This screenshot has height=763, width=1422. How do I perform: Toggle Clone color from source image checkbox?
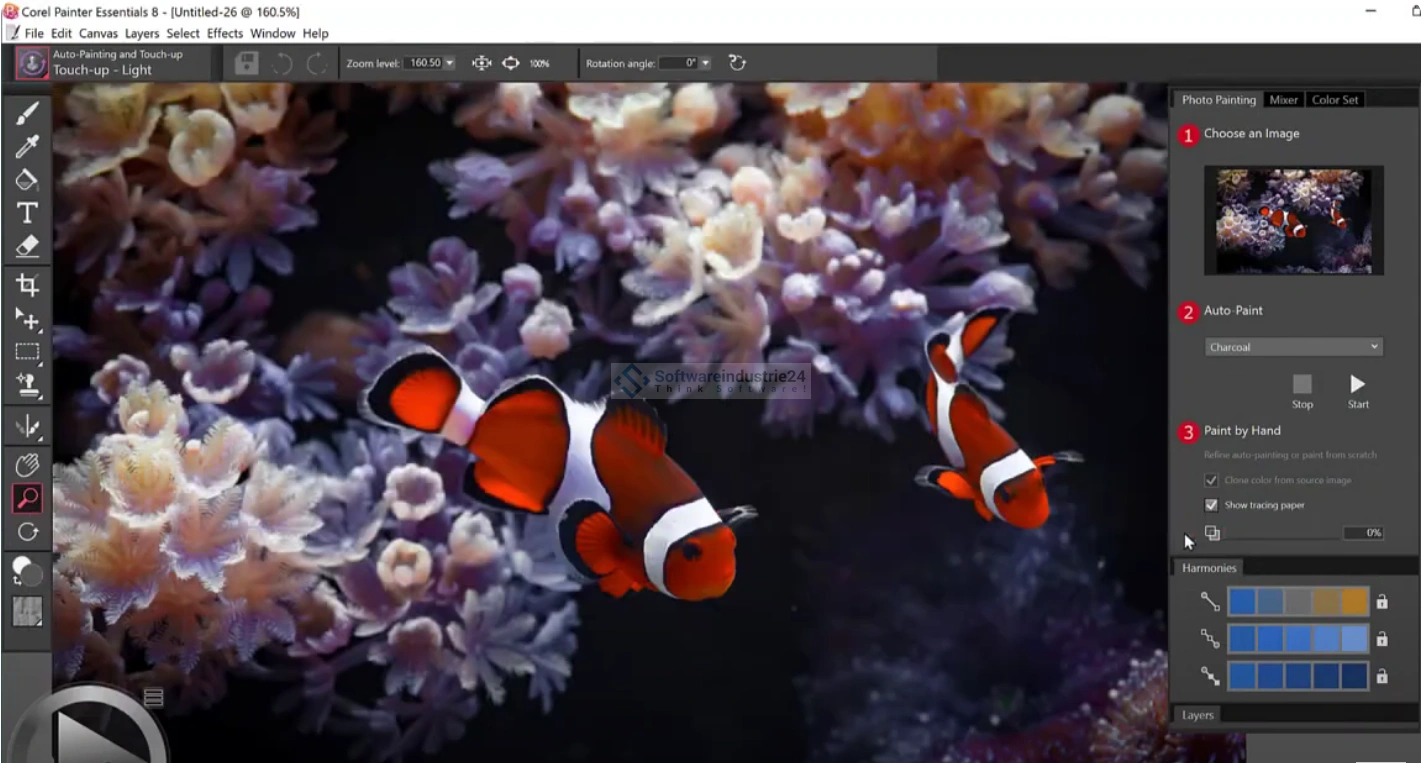coord(1211,480)
